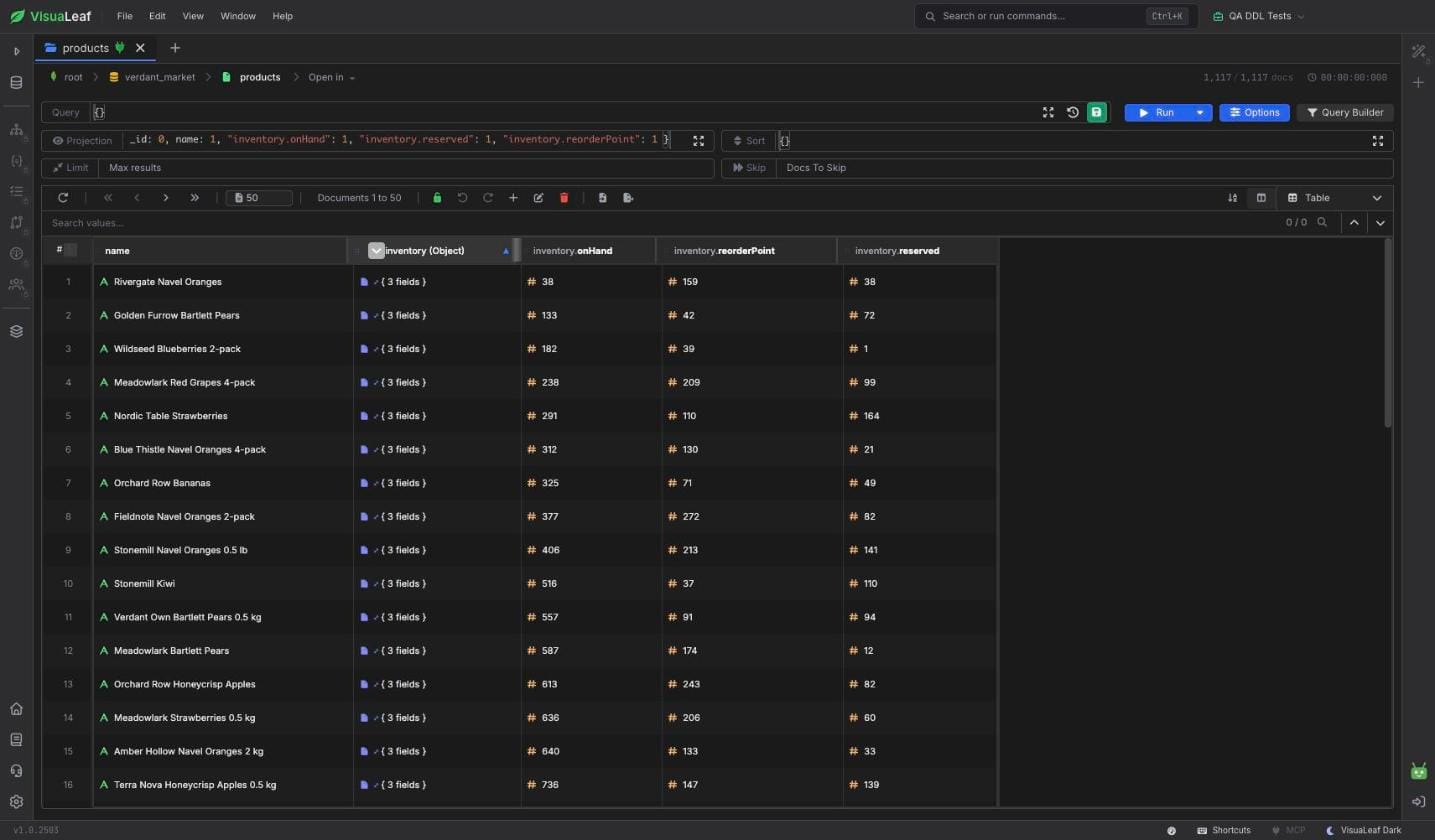Open the Window menu

tap(238, 16)
